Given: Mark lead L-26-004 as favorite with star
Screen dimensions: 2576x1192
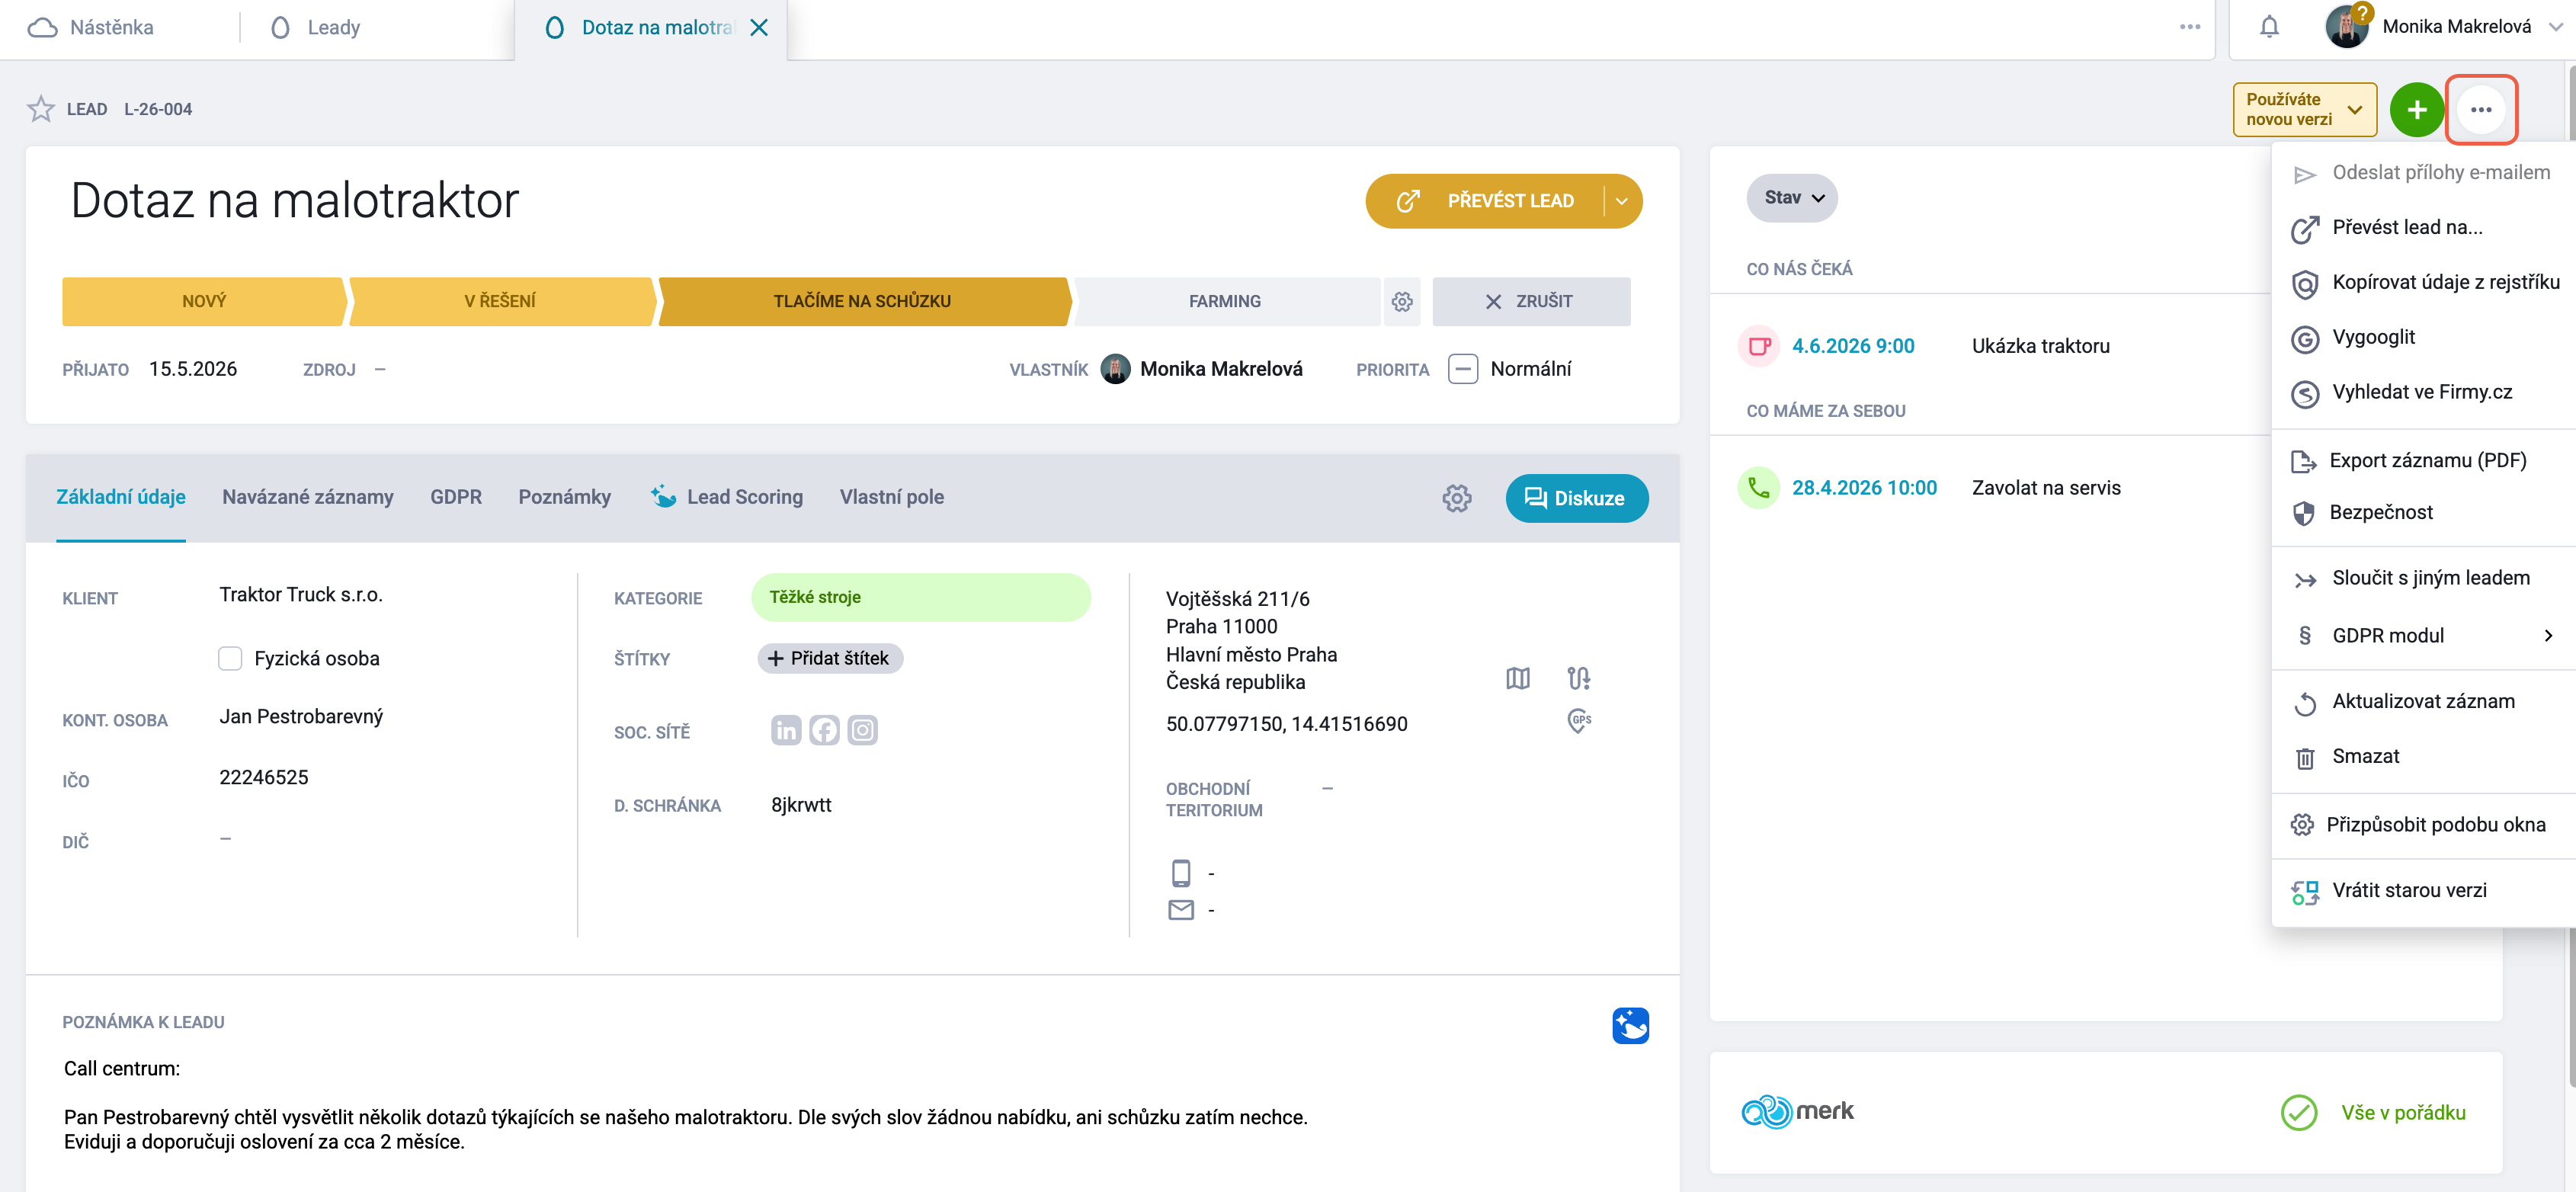Looking at the screenshot, I should tap(41, 109).
